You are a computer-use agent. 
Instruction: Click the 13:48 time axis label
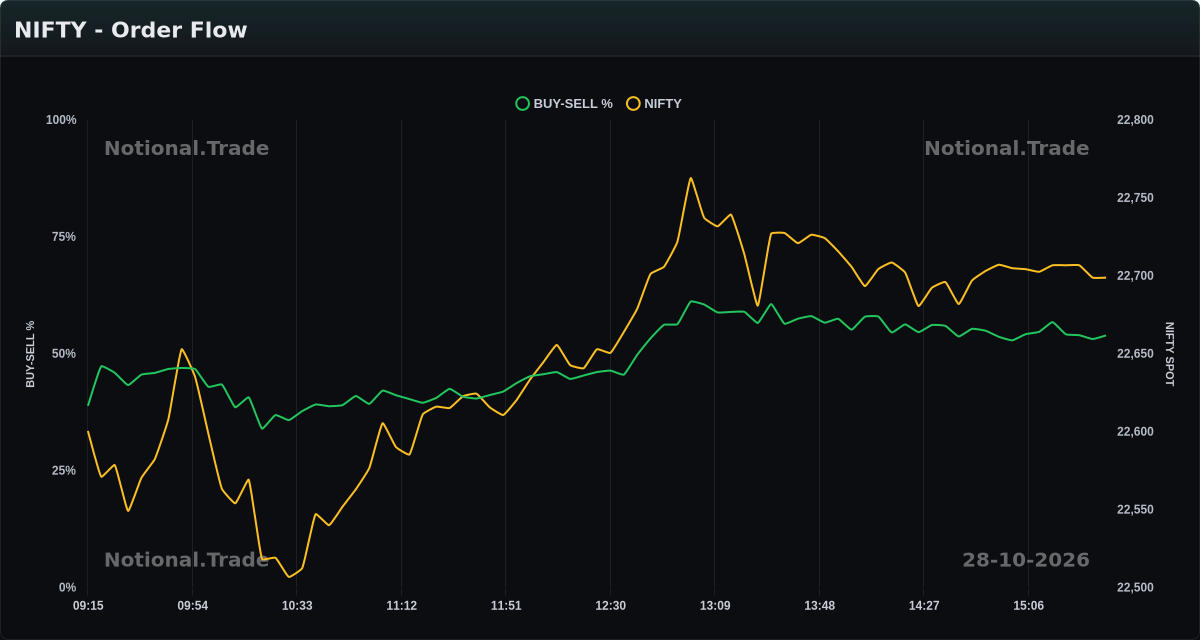pos(819,606)
